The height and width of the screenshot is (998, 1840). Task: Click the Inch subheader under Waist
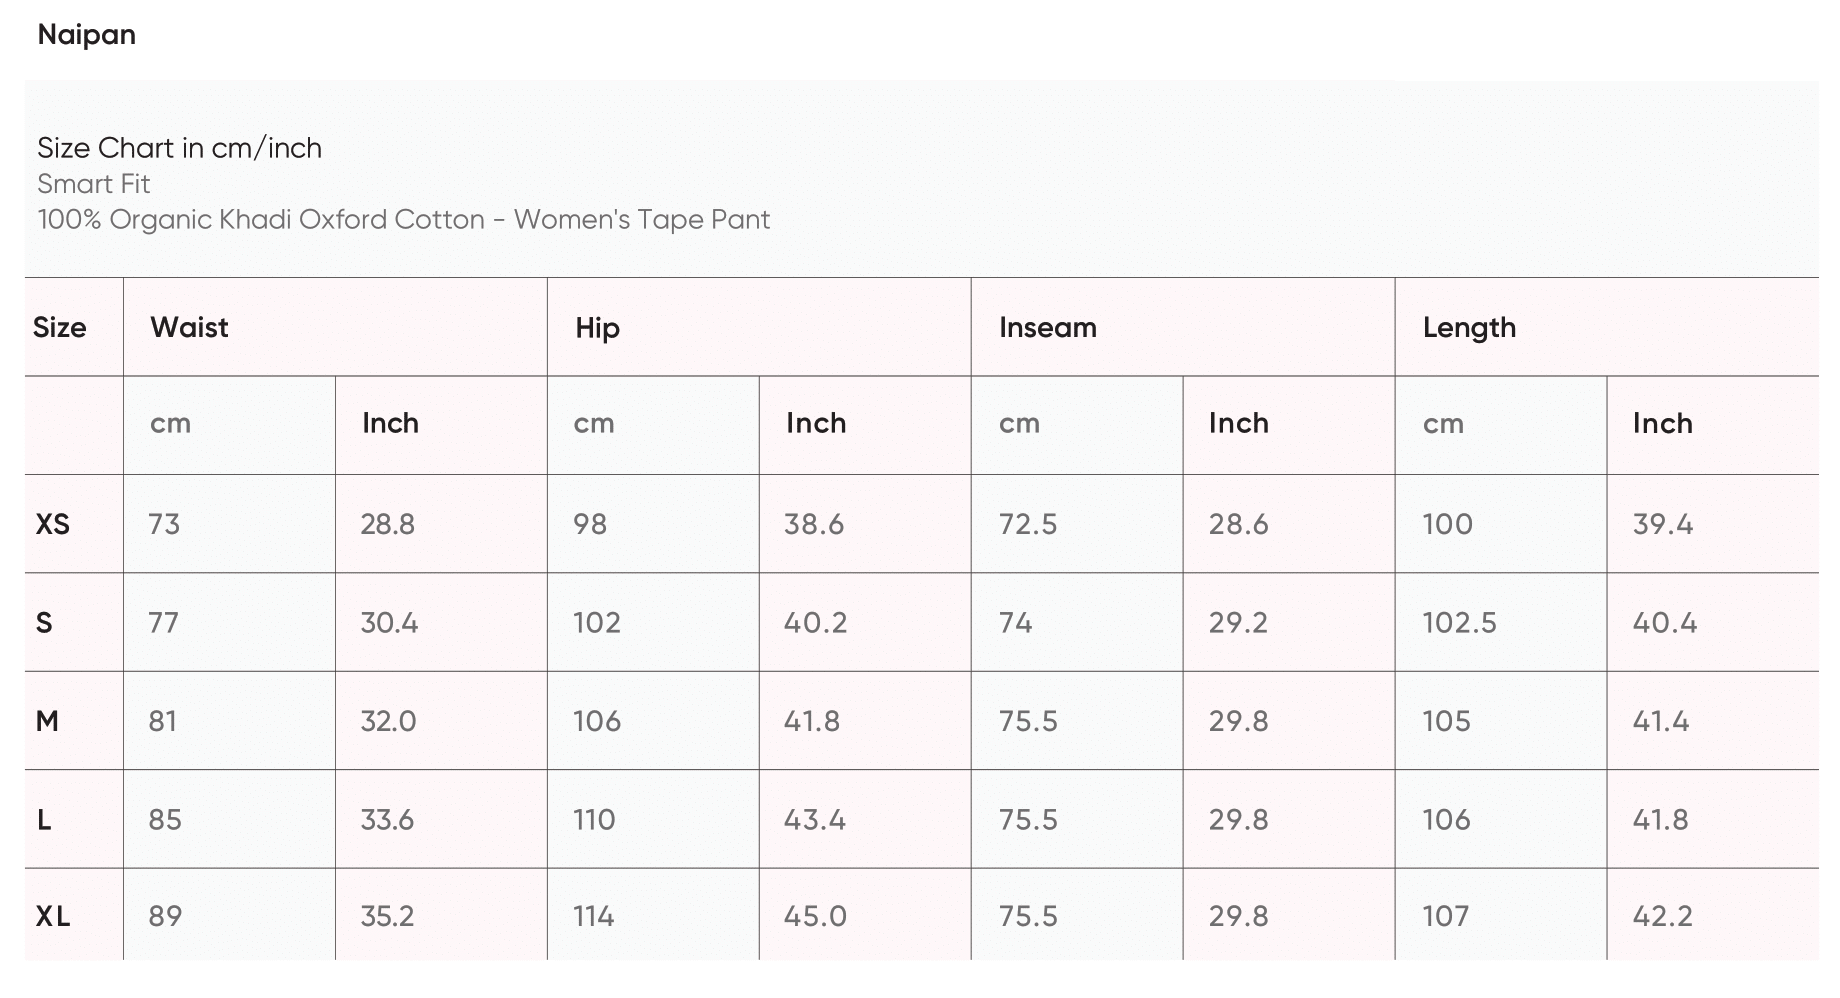pos(390,423)
